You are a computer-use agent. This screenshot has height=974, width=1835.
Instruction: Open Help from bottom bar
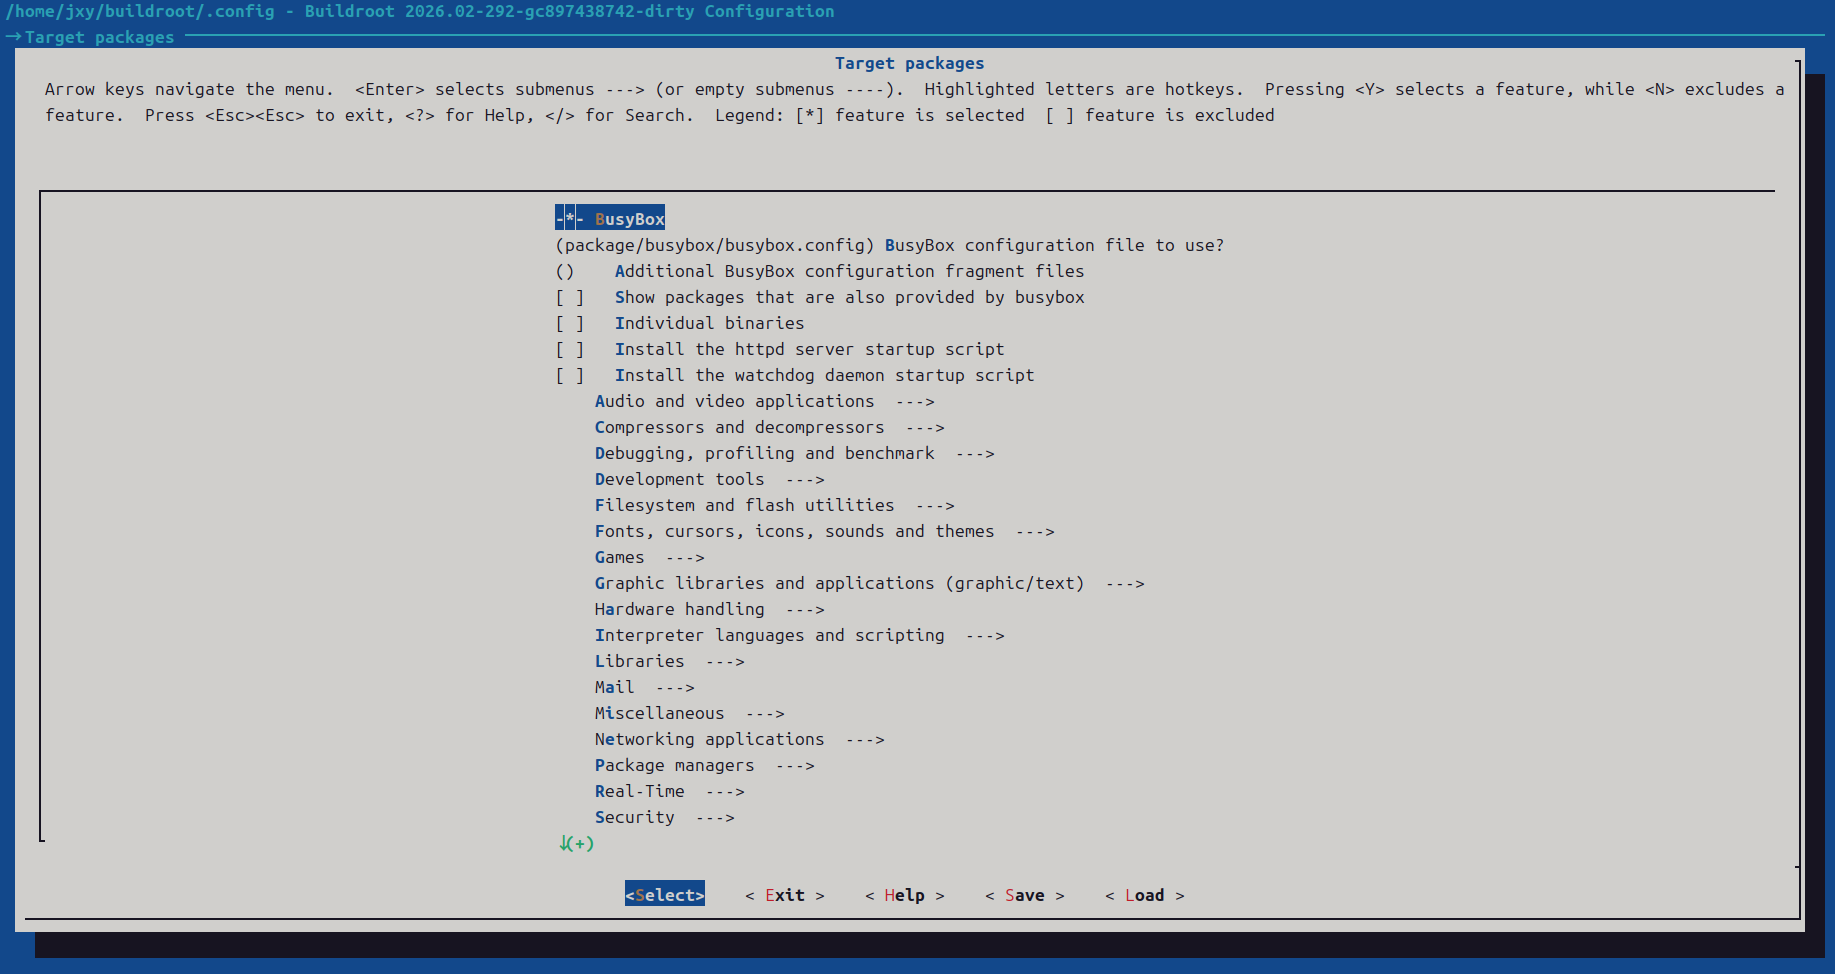click(x=904, y=895)
